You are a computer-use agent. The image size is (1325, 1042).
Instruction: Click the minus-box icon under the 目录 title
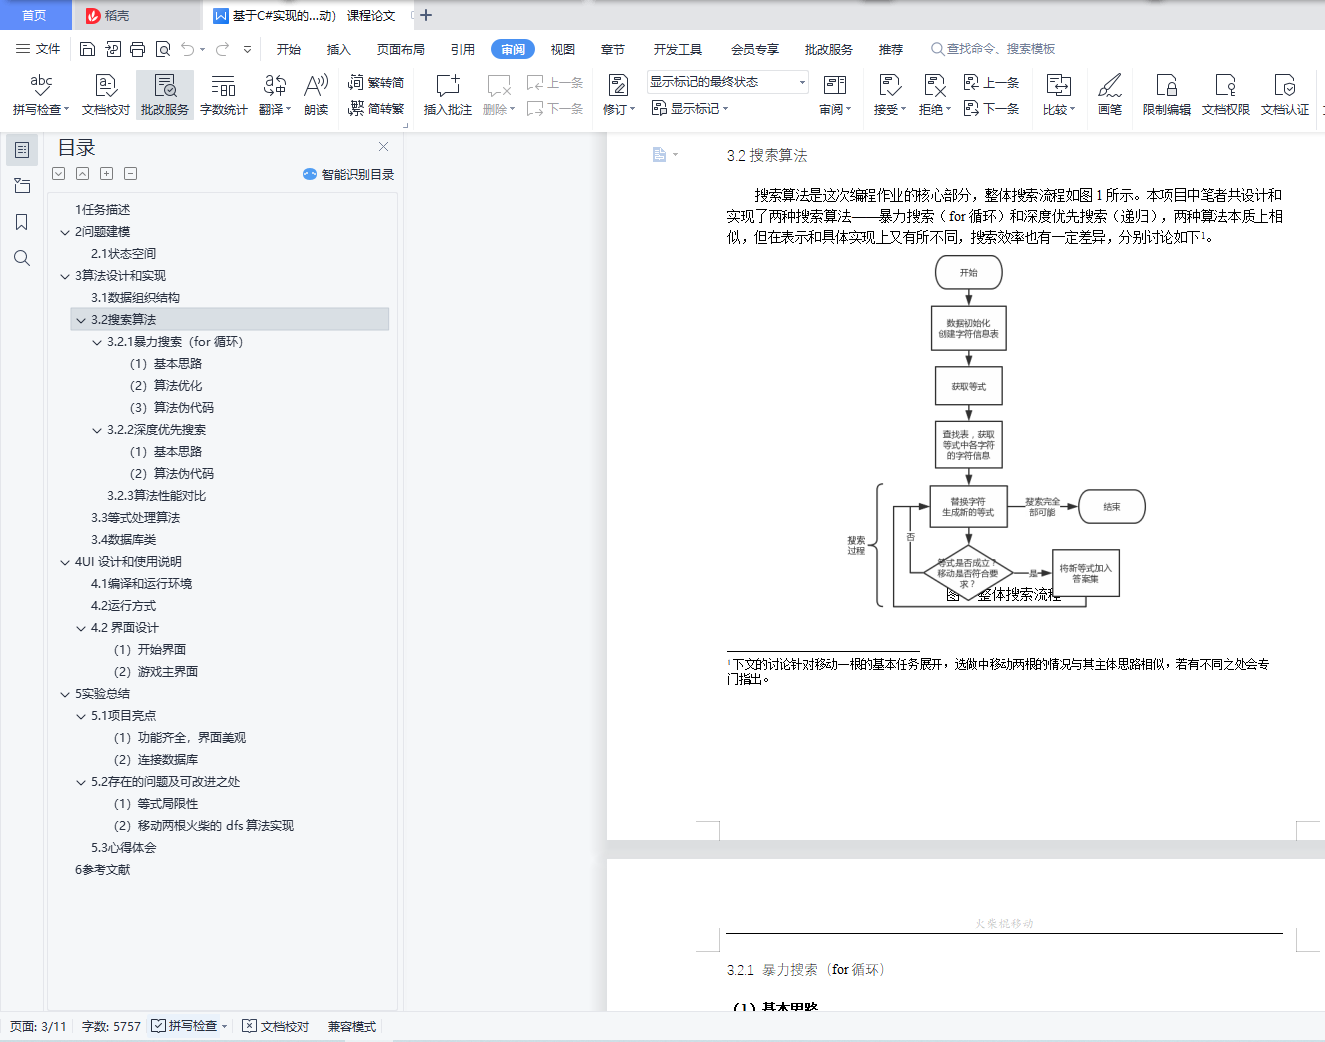(131, 174)
